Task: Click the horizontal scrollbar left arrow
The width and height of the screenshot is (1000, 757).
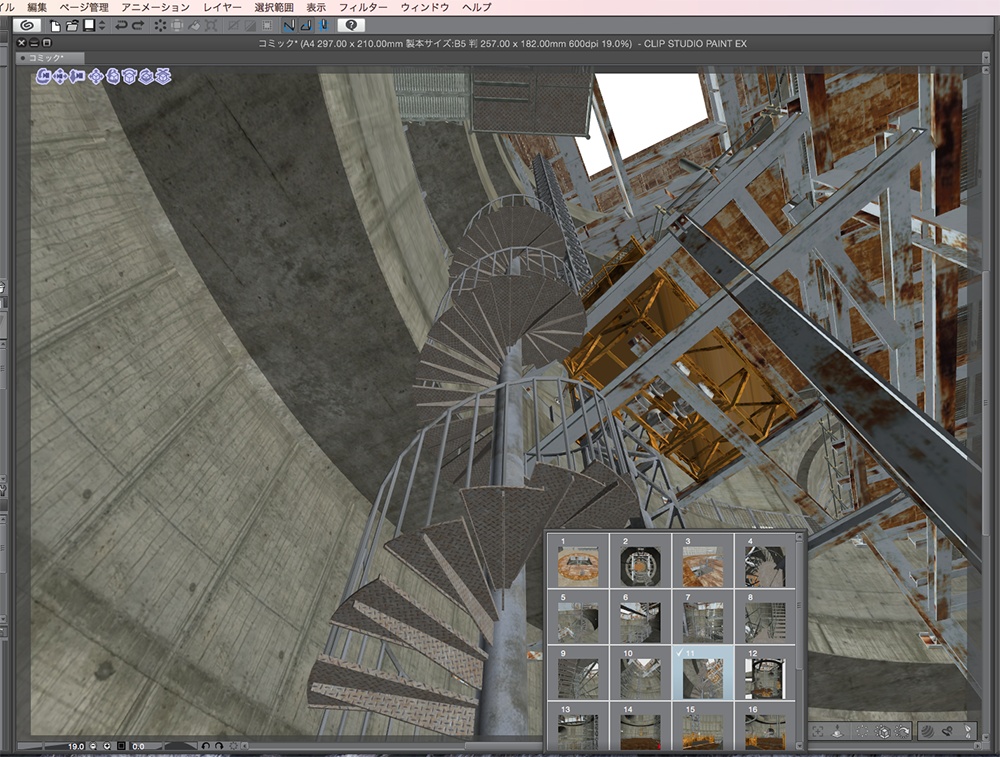Action: tap(244, 746)
